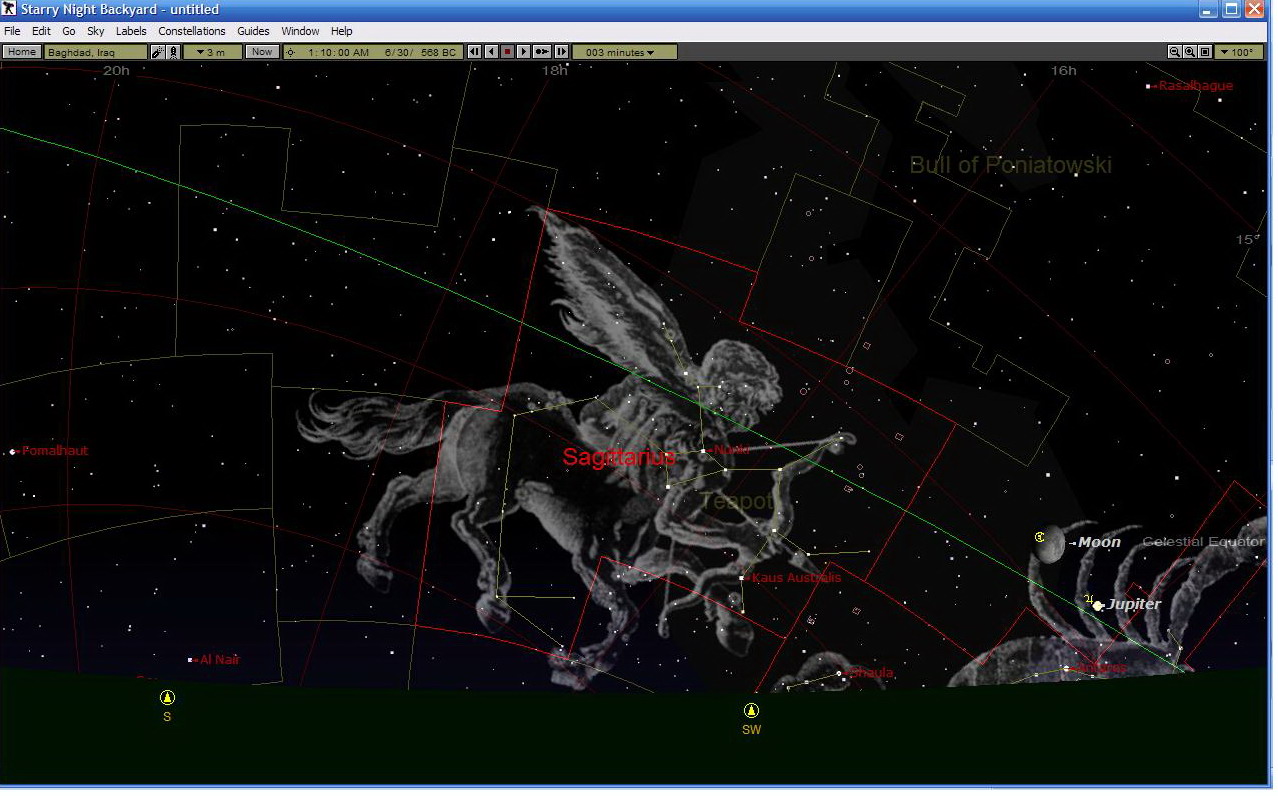The height and width of the screenshot is (796, 1278).
Task: Click the Jupiter planet dot
Action: (1098, 605)
